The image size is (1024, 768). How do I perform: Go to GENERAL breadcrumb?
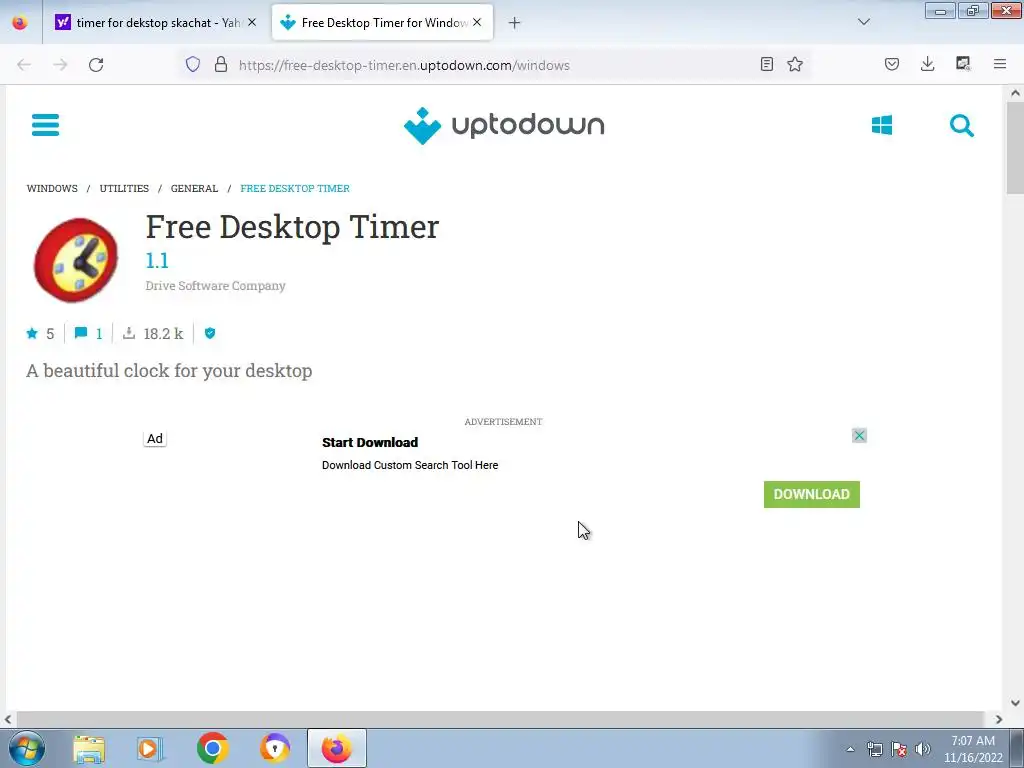pos(195,188)
